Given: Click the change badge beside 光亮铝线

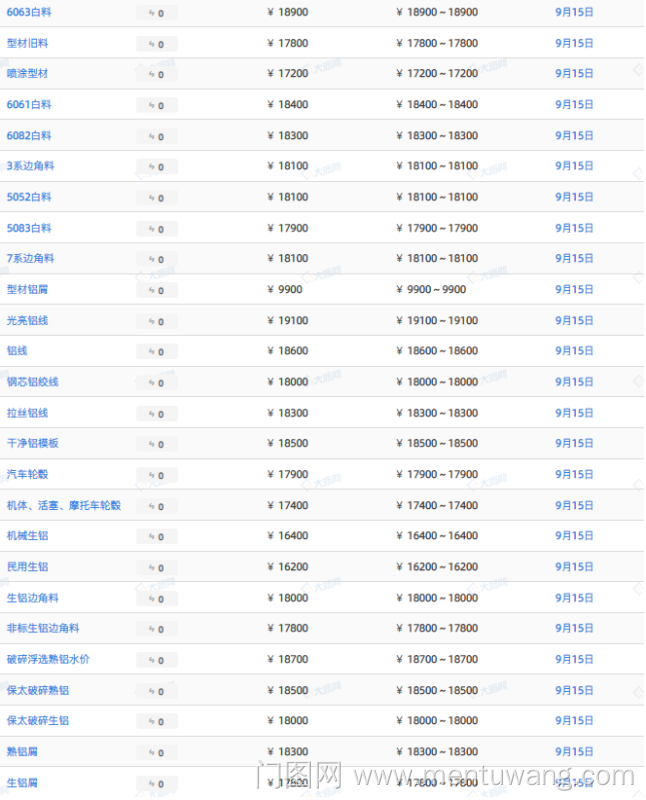Looking at the screenshot, I should (157, 322).
